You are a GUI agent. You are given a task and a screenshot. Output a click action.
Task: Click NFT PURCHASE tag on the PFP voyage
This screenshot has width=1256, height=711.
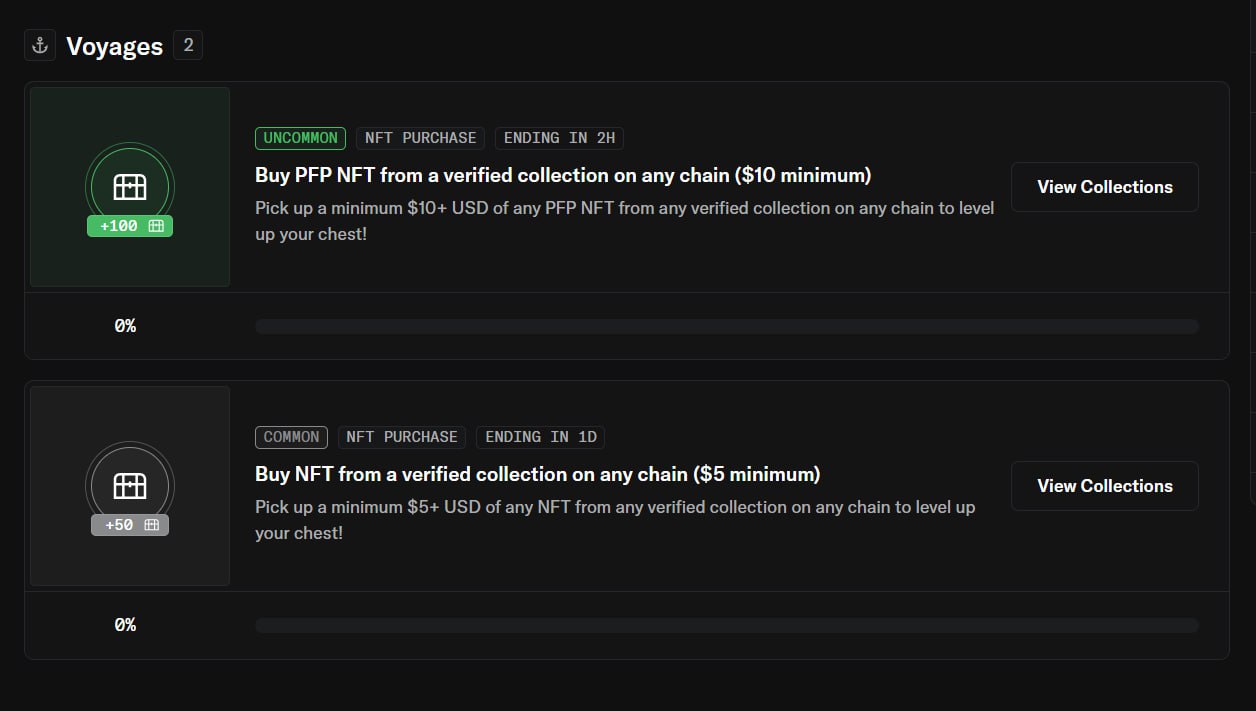point(420,138)
